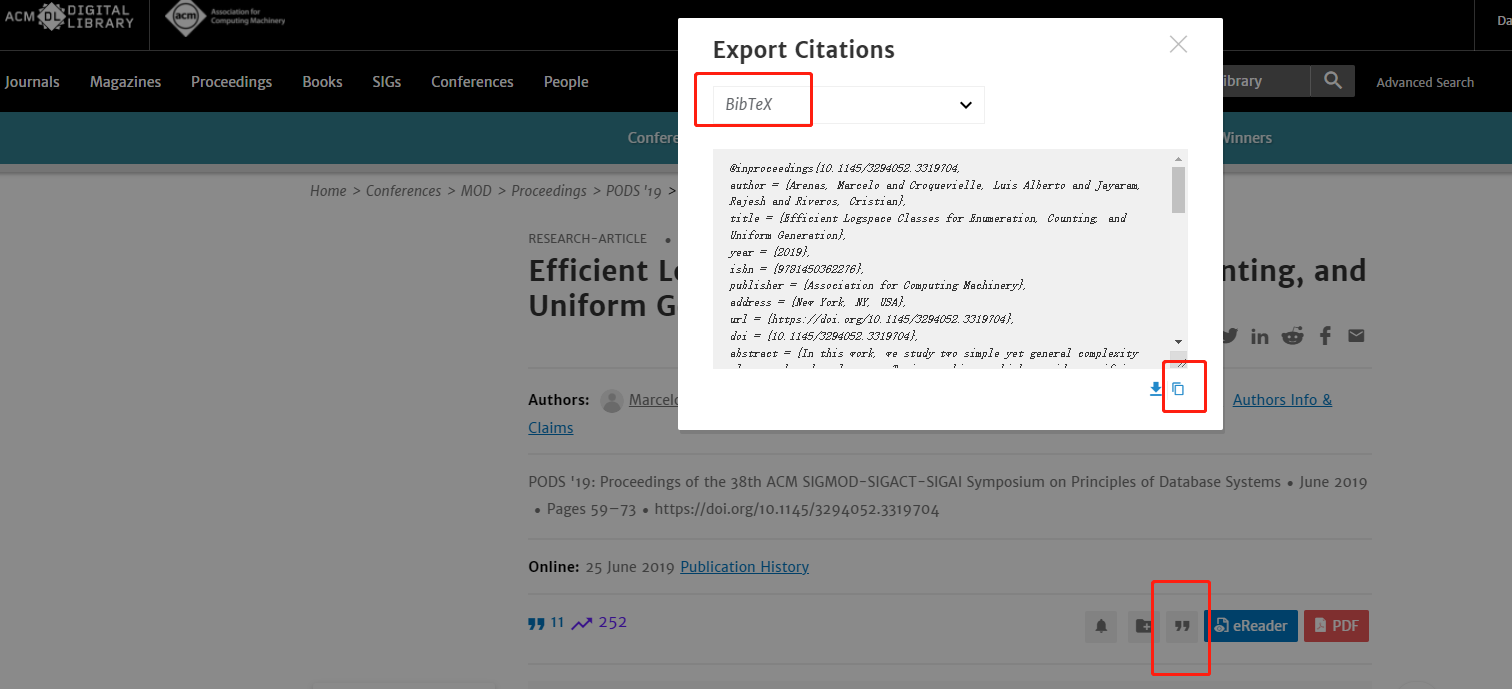
Task: Expand the BibTeX selector in Export Citations
Action: click(x=753, y=100)
